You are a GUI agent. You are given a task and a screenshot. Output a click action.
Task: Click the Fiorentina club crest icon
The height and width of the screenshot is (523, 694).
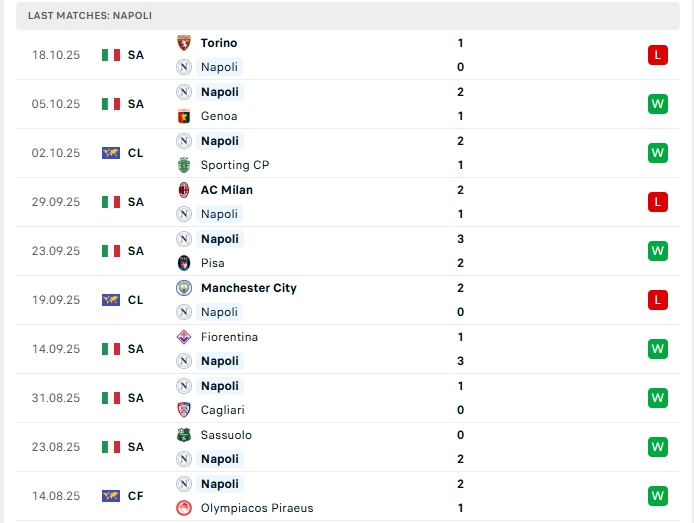pos(184,337)
